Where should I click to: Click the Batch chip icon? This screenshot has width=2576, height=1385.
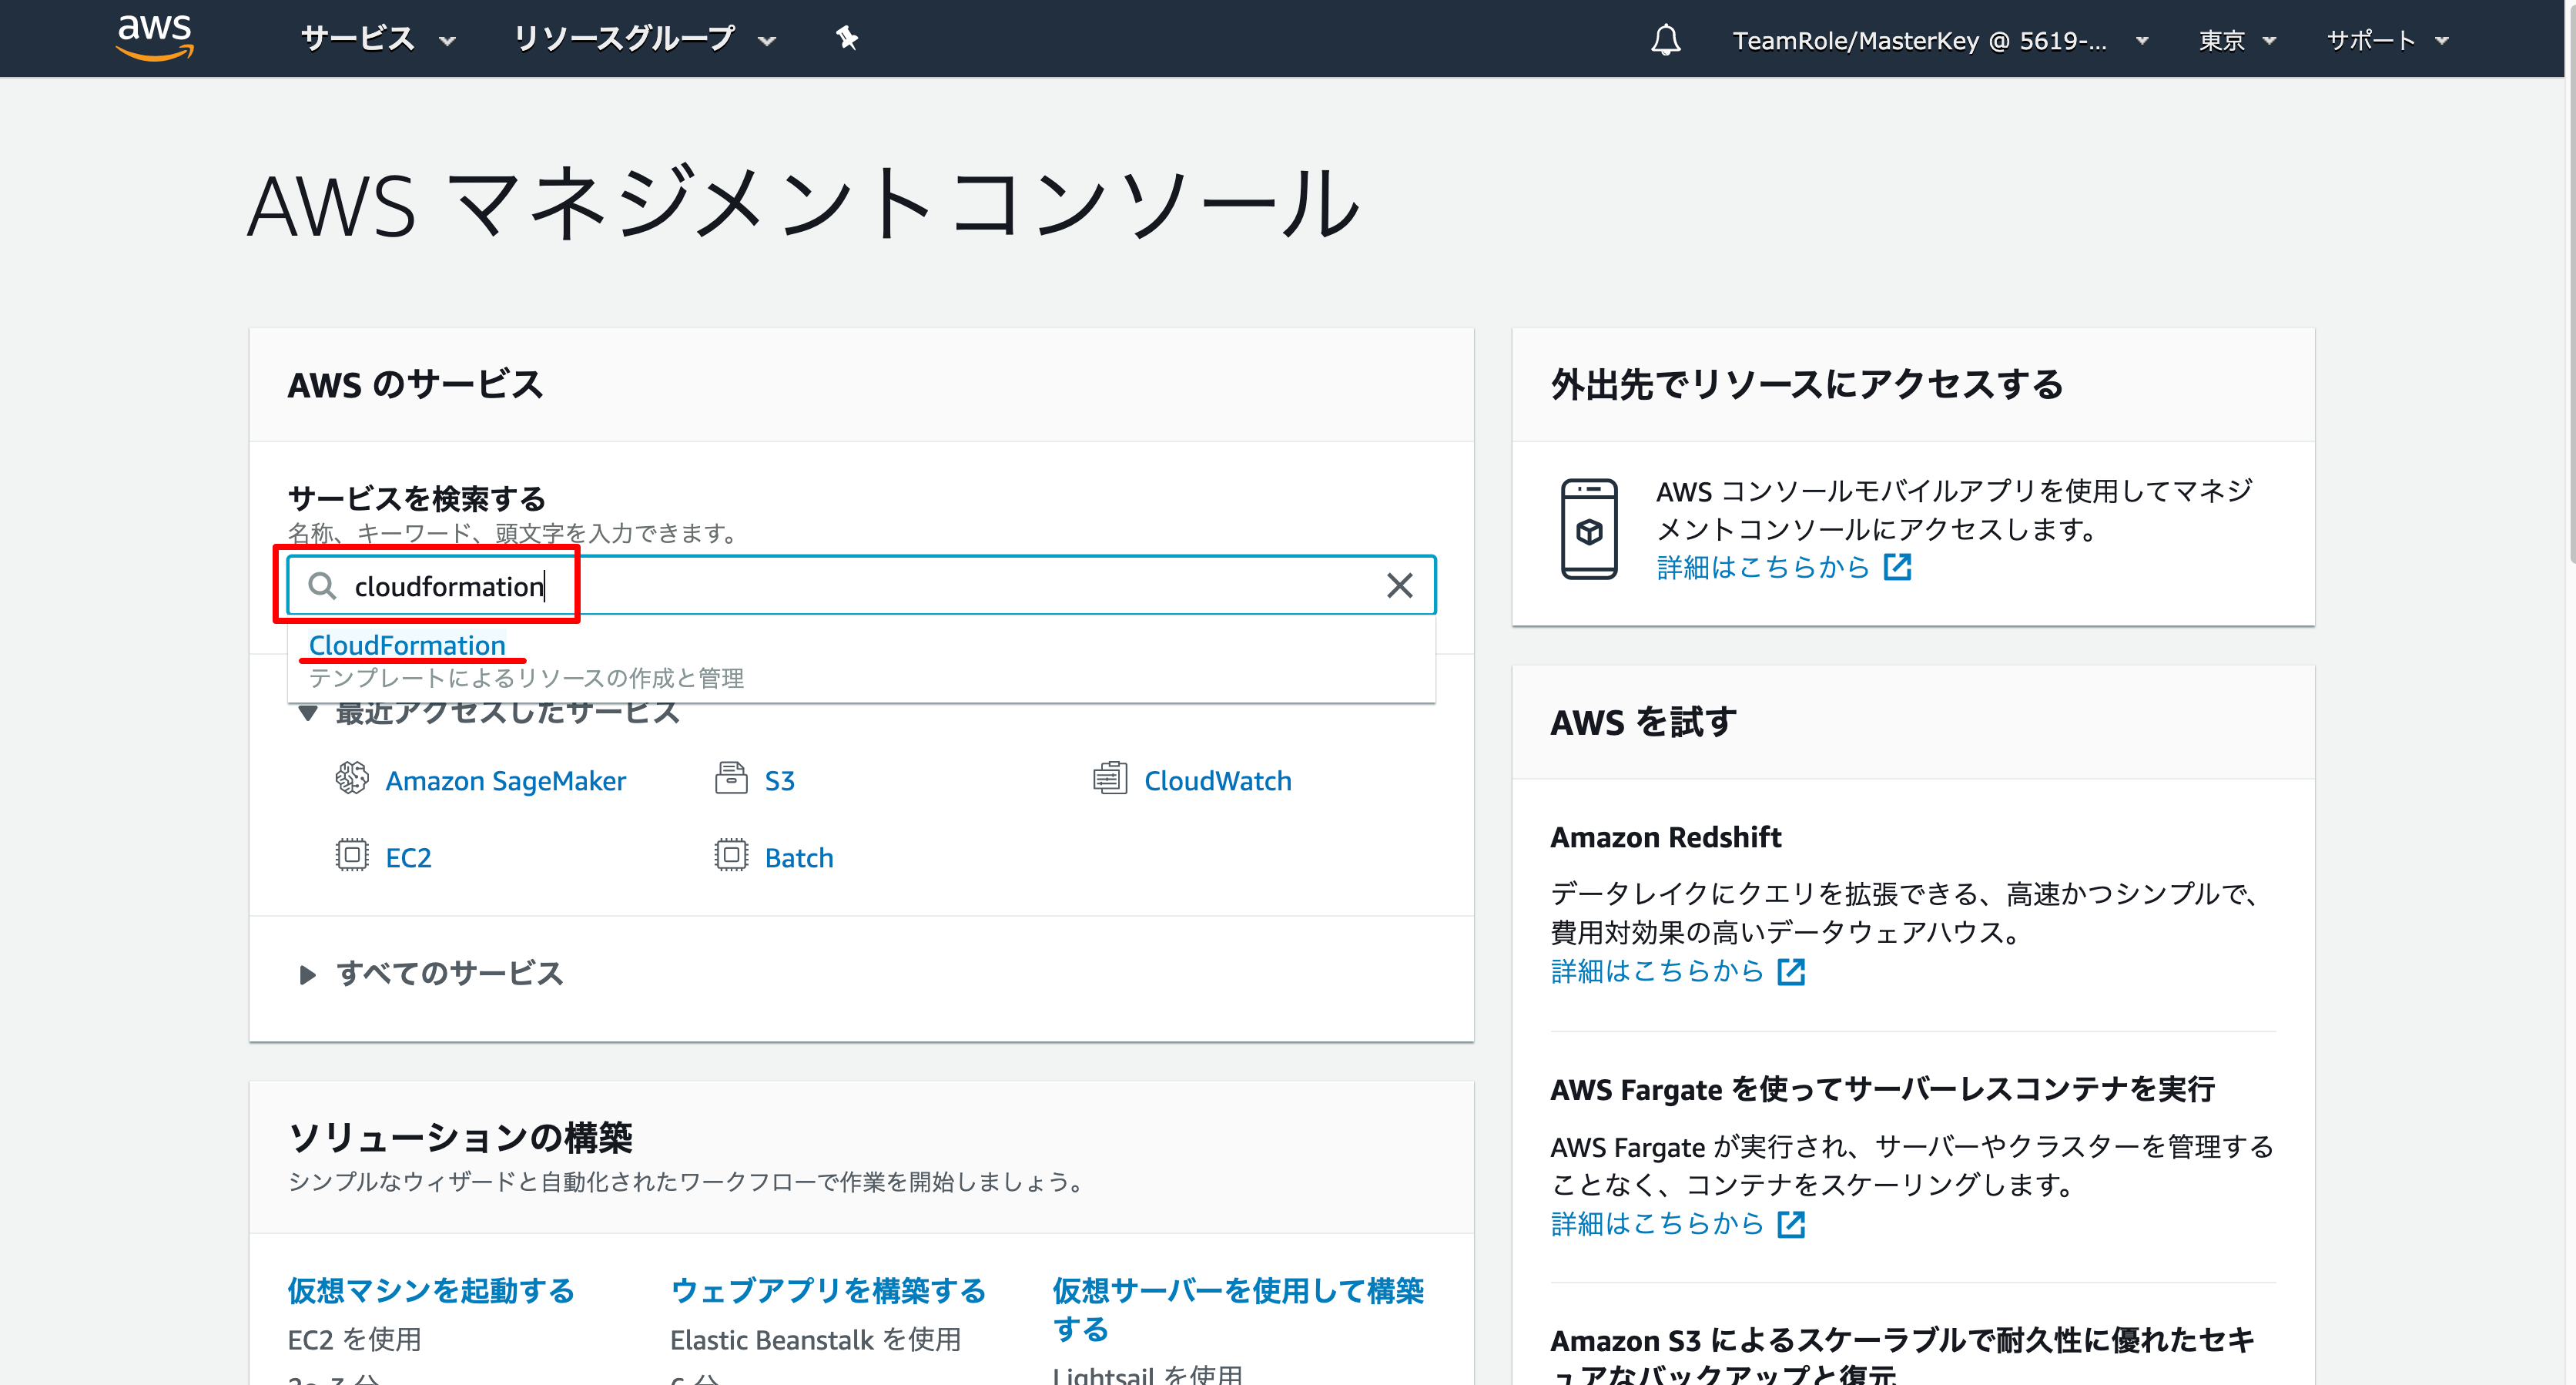[x=731, y=856]
